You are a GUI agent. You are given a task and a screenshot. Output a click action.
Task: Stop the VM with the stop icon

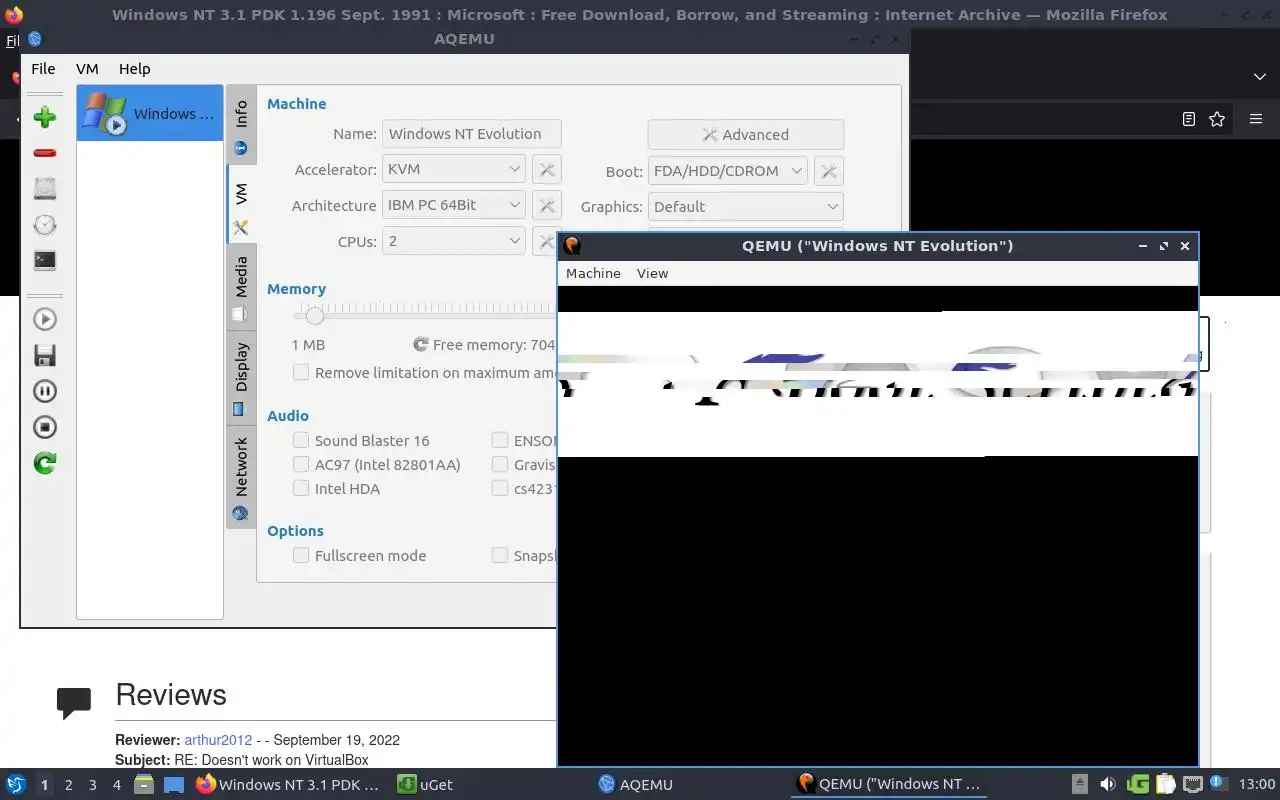(45, 427)
